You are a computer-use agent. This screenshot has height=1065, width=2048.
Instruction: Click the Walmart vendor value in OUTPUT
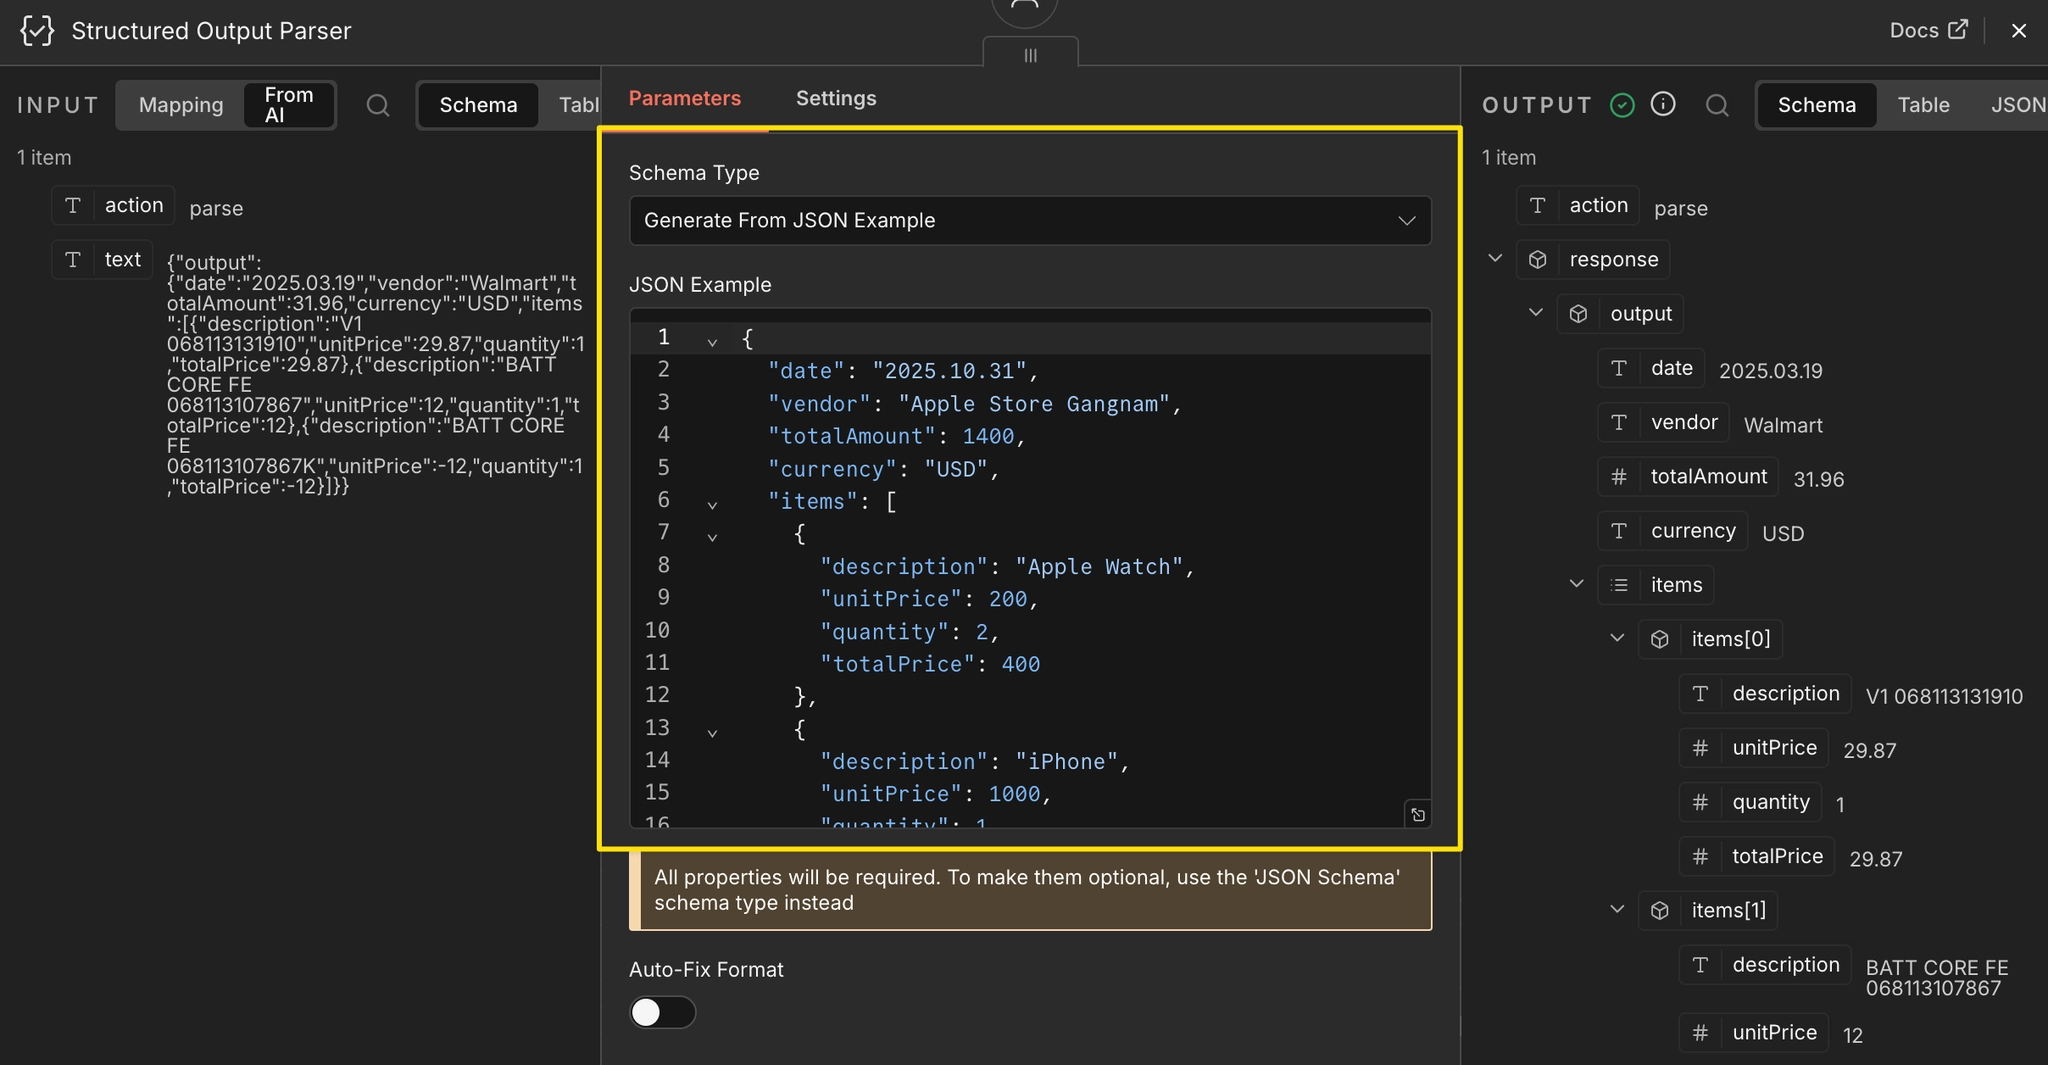[x=1783, y=425]
